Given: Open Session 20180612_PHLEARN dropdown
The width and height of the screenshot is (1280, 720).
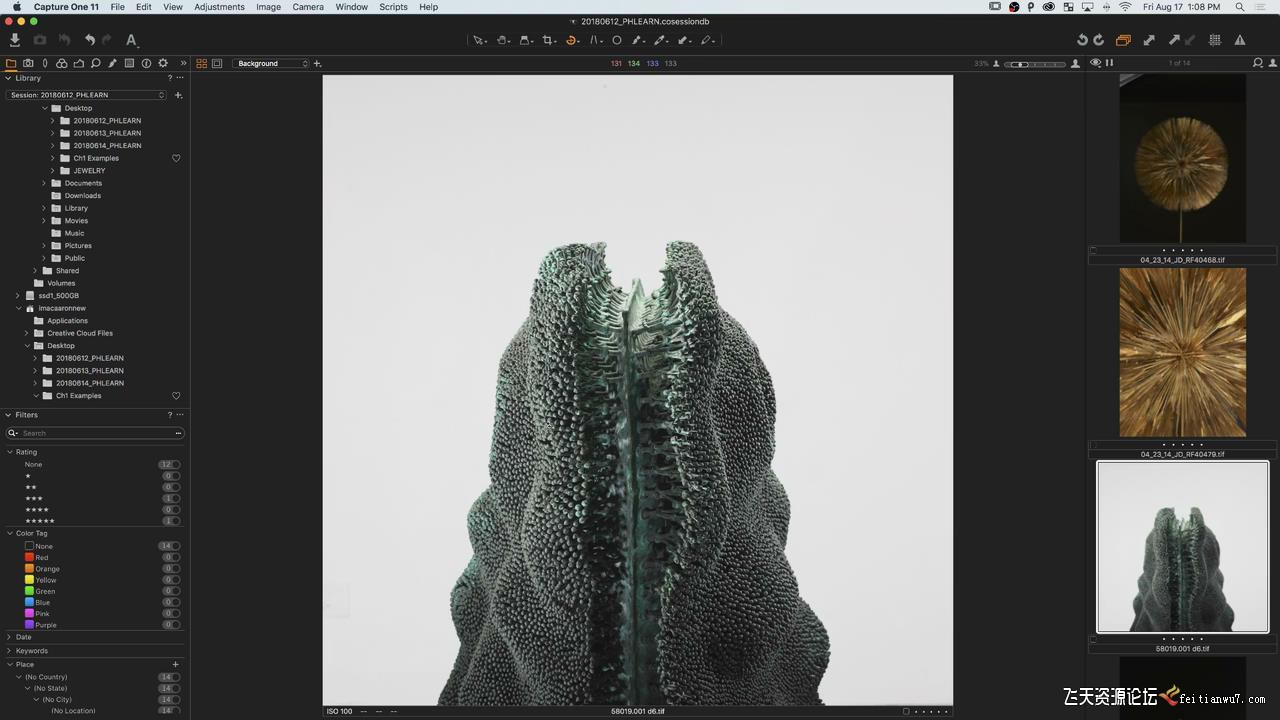Looking at the screenshot, I should (87, 95).
